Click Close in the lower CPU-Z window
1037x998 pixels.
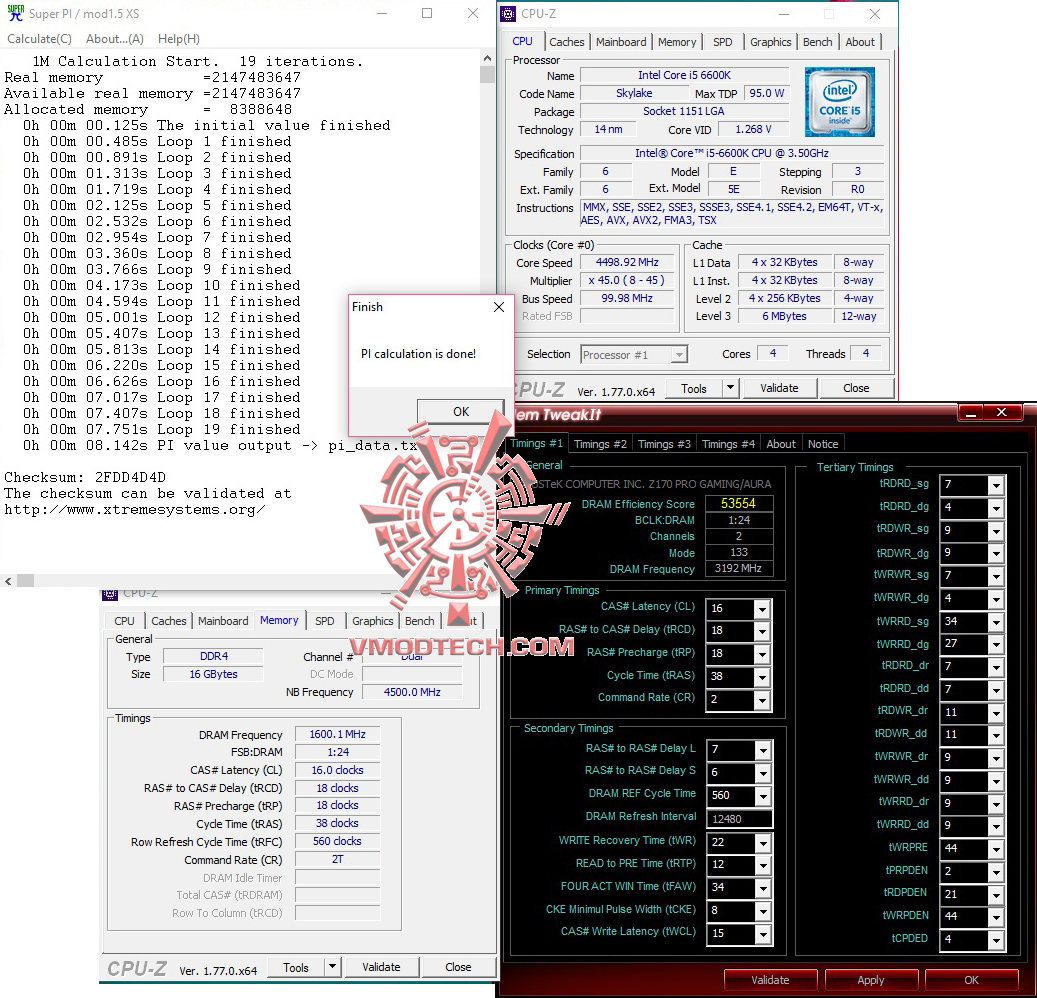[x=458, y=967]
